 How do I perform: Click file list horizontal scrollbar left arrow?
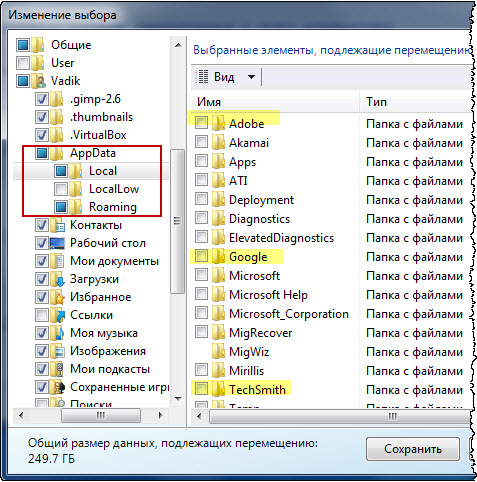[x=199, y=416]
